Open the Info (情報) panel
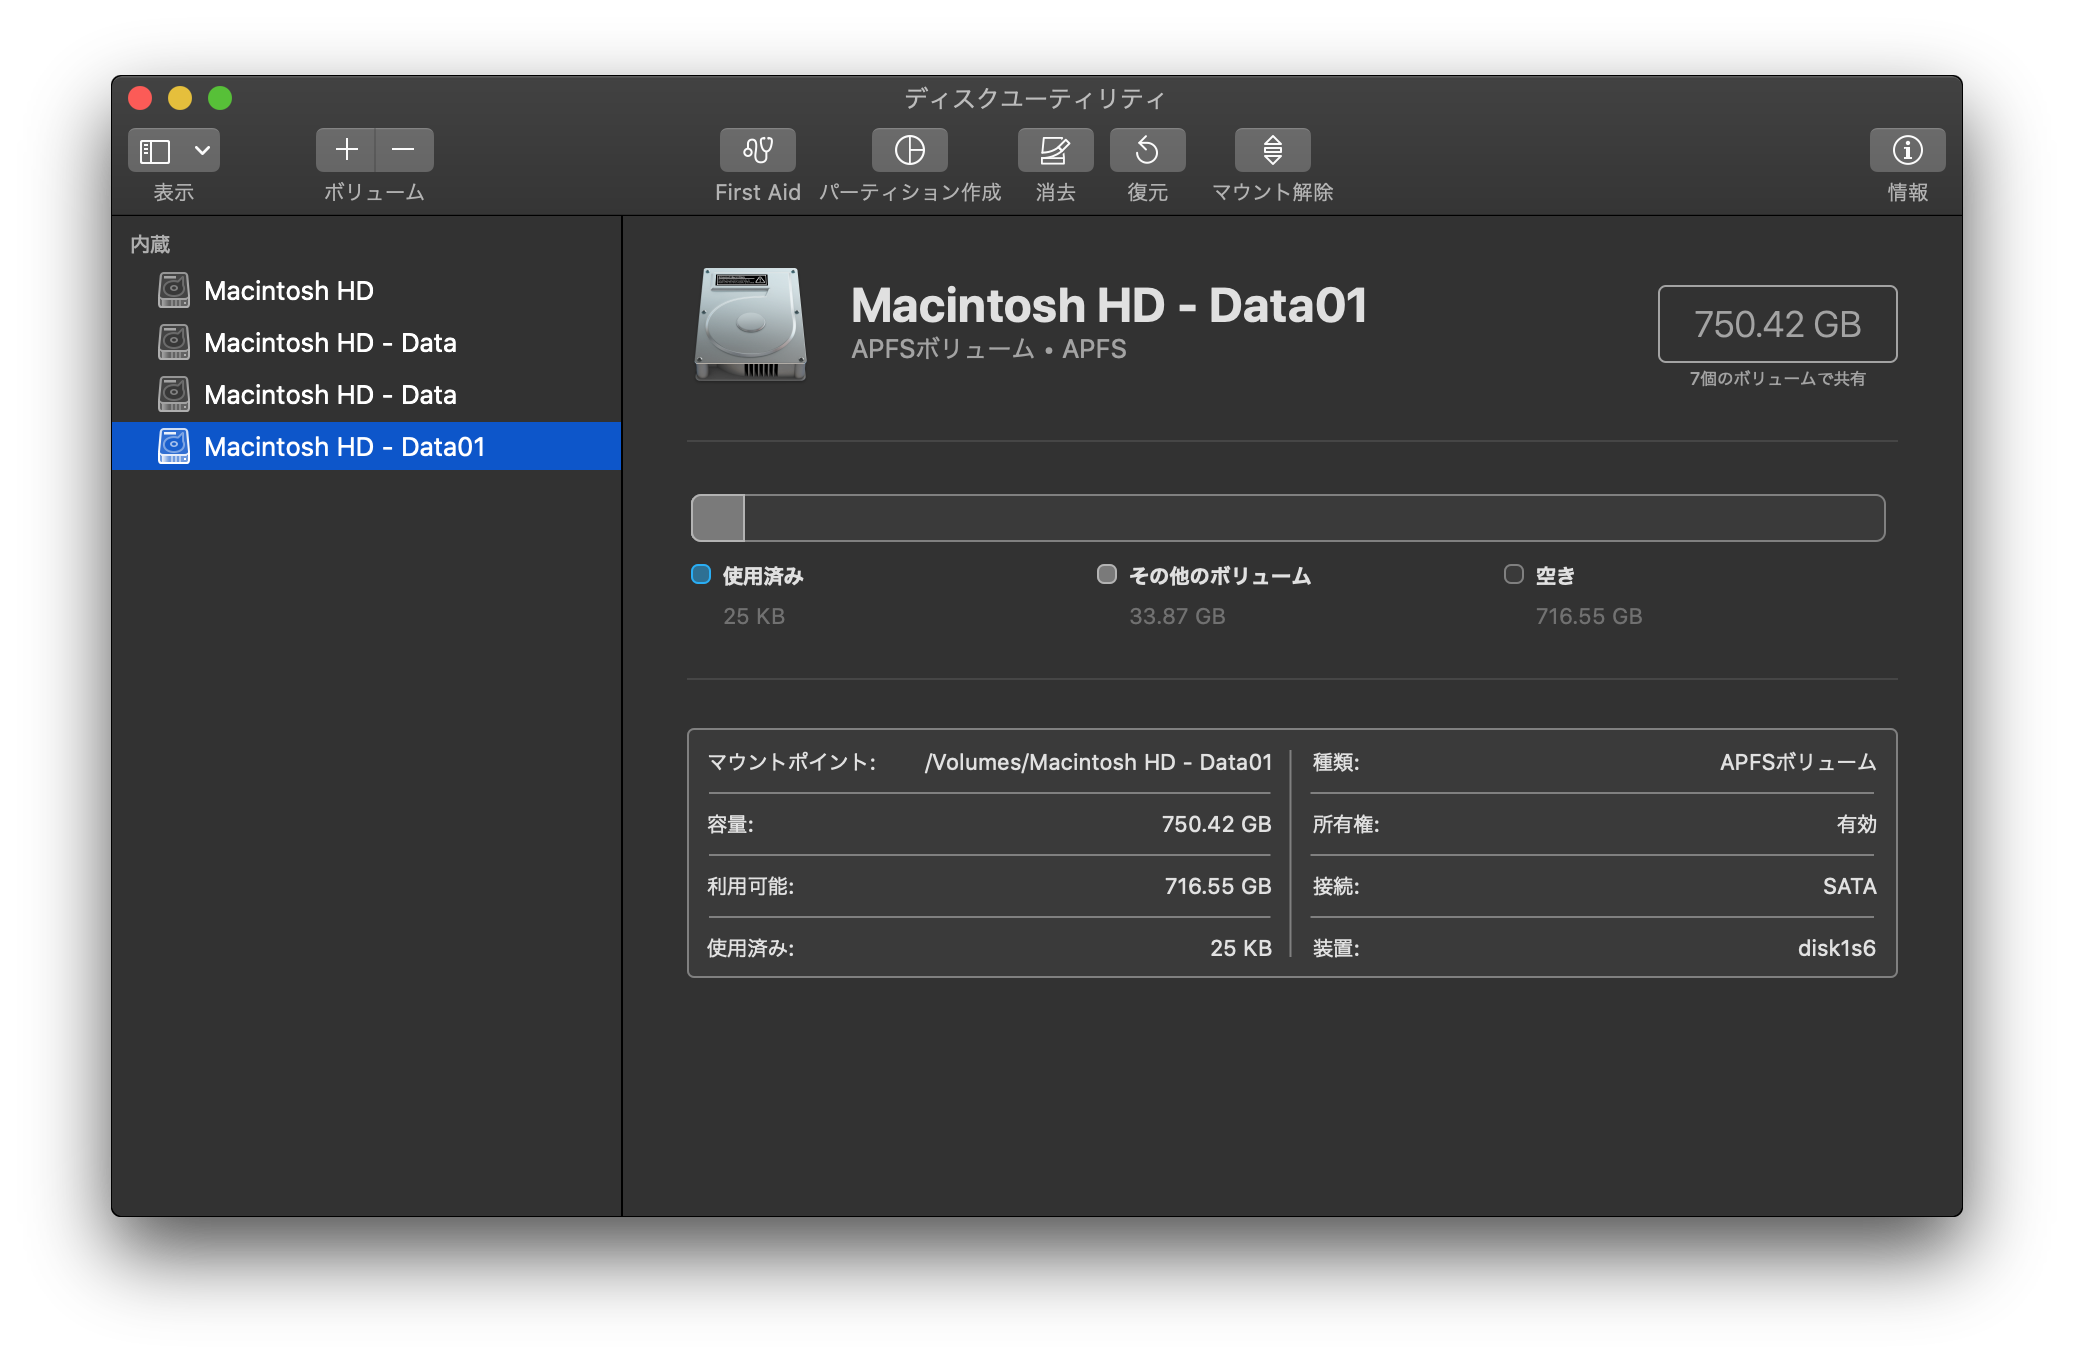The image size is (2074, 1364). click(1907, 150)
